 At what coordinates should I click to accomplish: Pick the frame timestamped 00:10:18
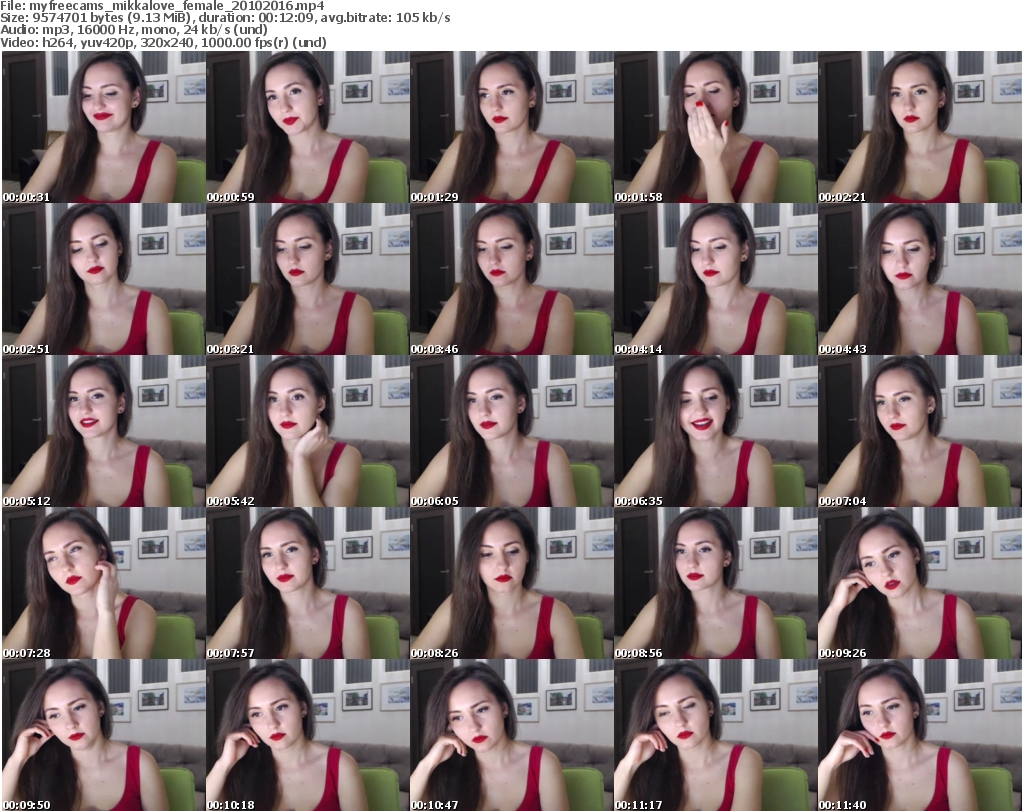(308, 735)
